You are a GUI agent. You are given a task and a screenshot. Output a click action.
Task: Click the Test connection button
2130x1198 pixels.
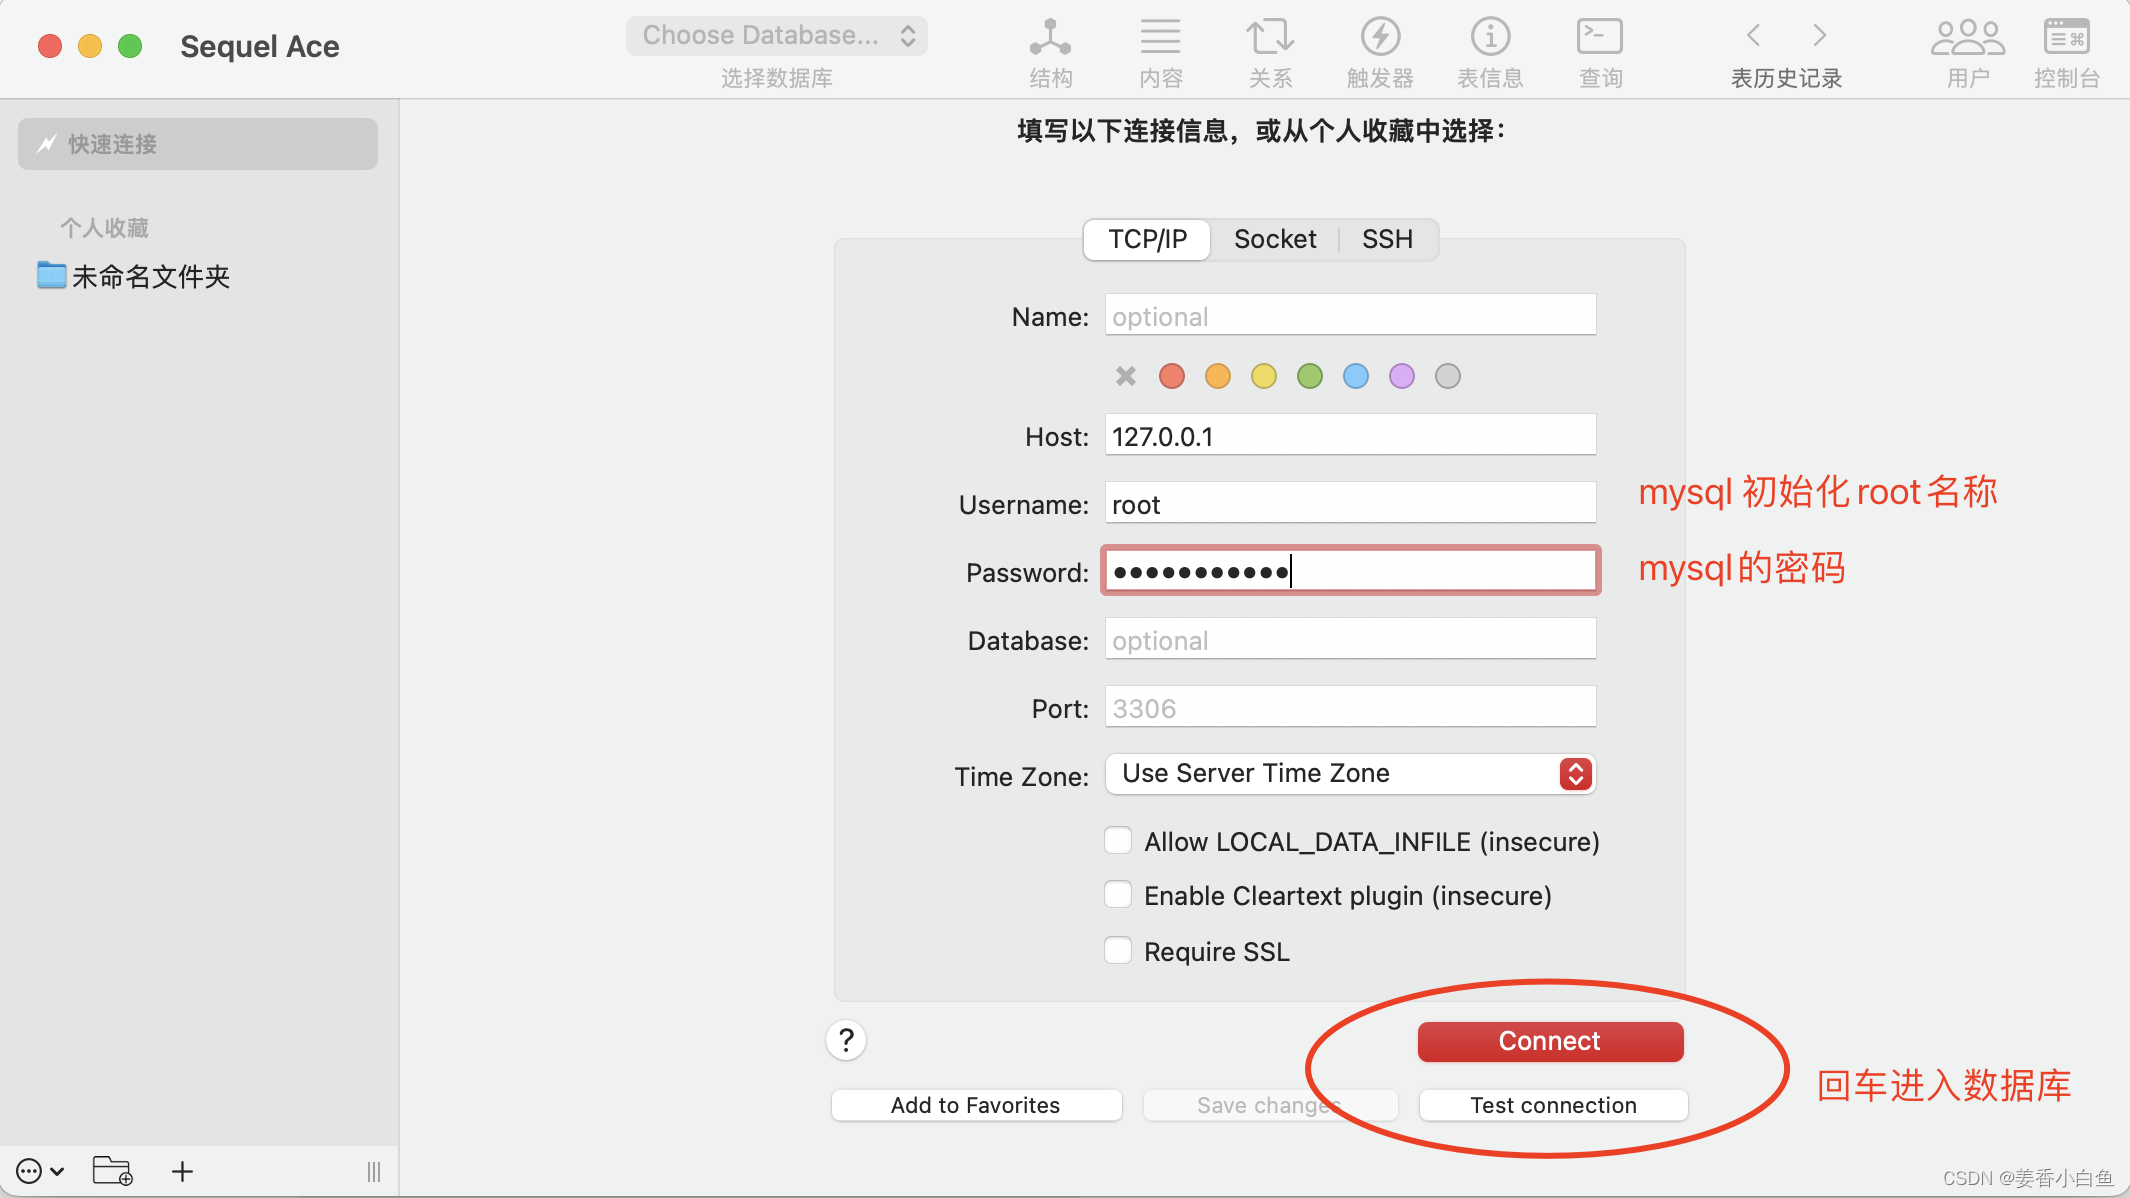tap(1553, 1105)
